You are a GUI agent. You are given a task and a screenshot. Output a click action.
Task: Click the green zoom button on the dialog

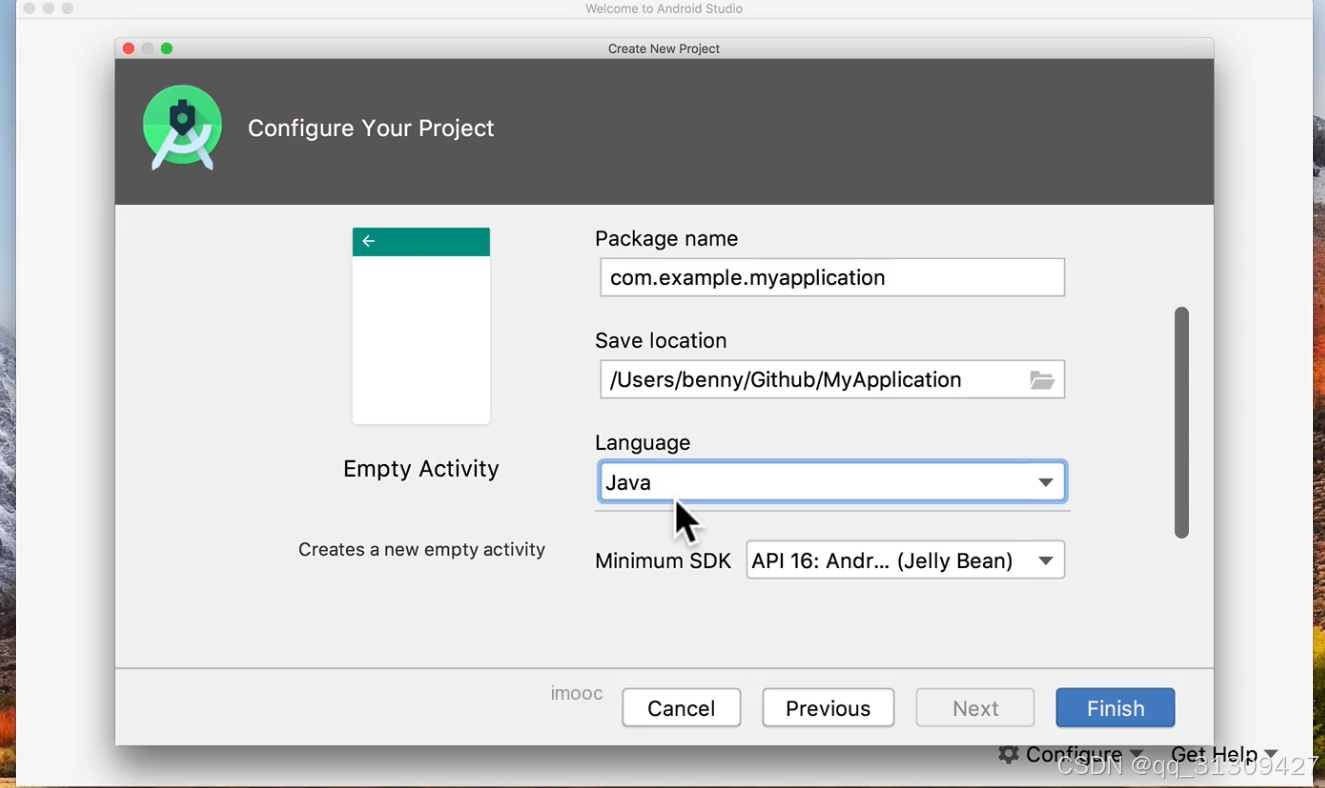pyautogui.click(x=166, y=47)
